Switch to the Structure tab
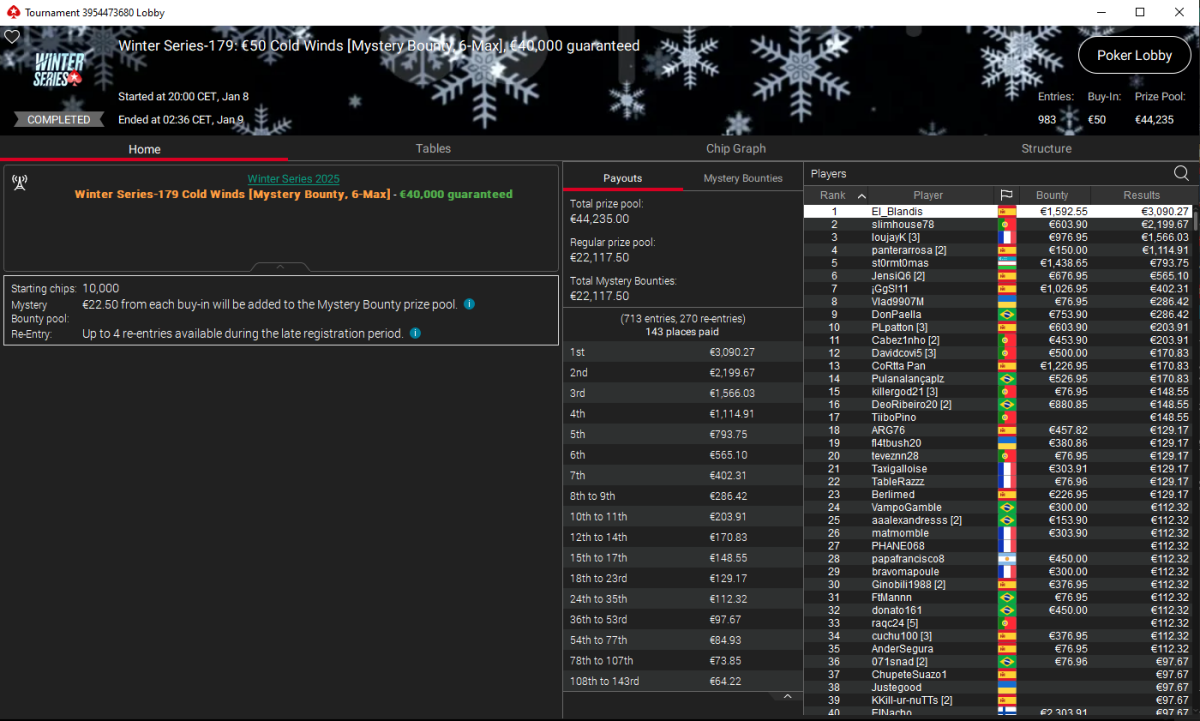 click(1046, 148)
